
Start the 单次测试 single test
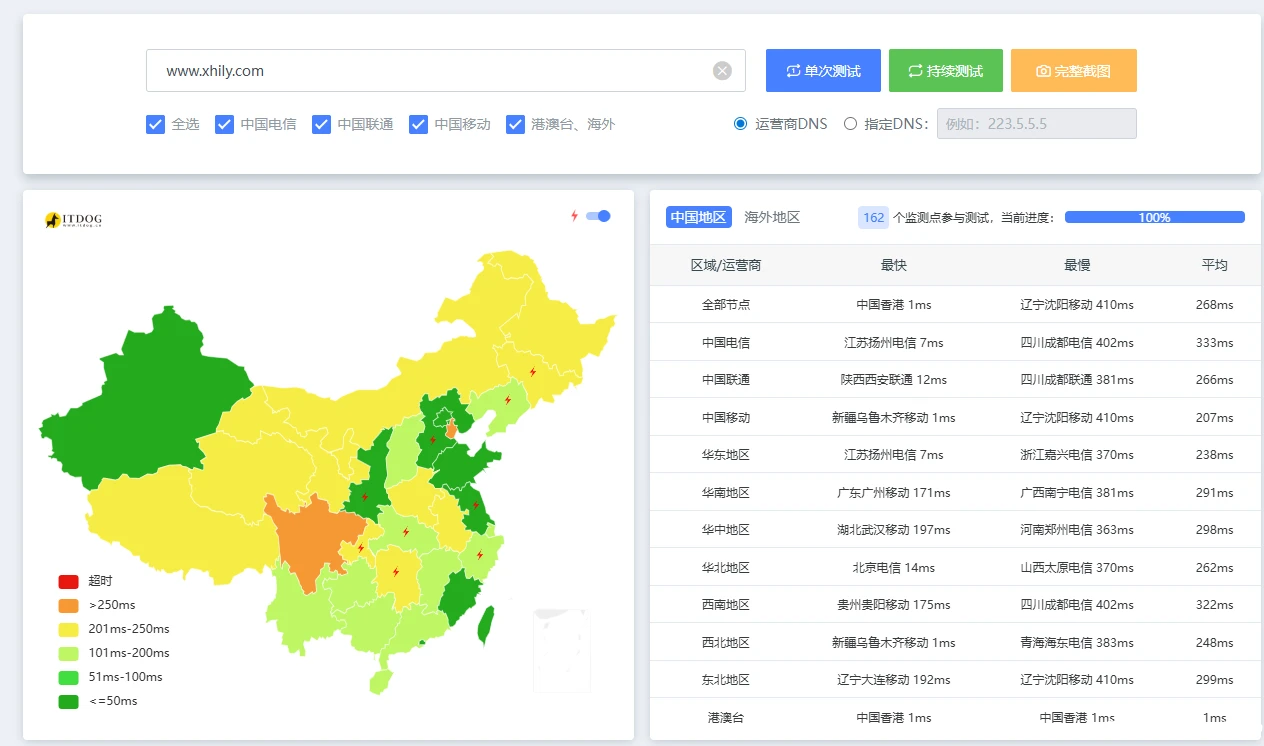823,71
